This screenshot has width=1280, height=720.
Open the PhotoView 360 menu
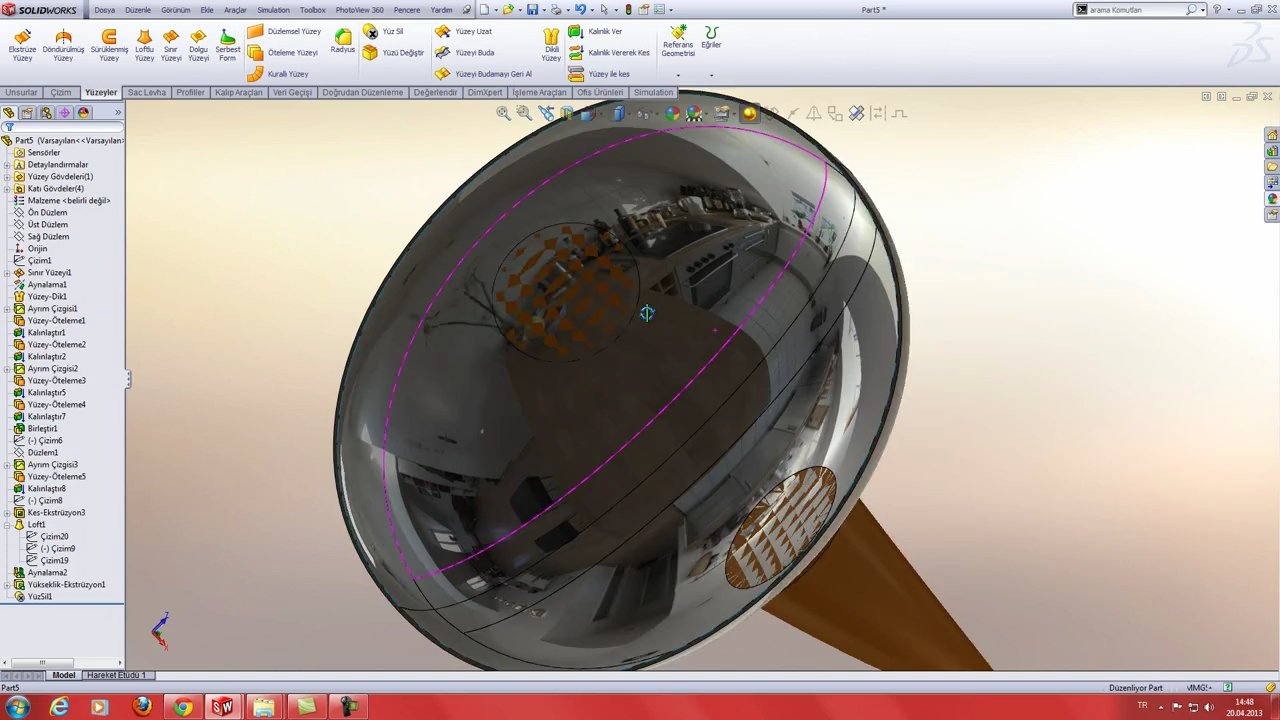pyautogui.click(x=359, y=10)
